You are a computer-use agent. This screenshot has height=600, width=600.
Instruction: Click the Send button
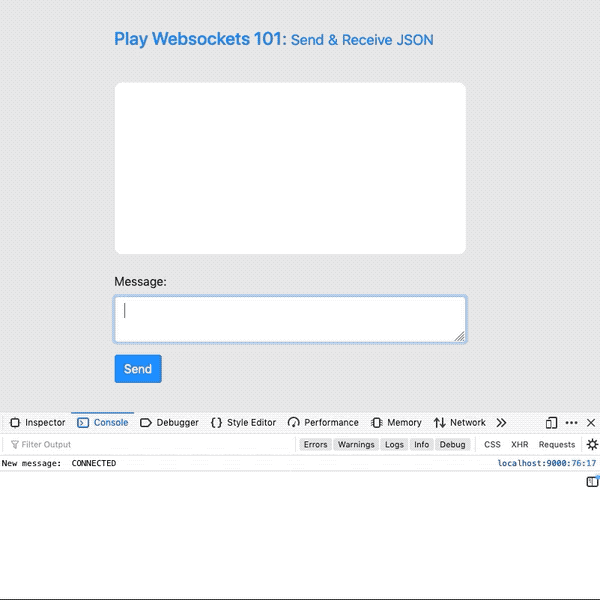coord(138,368)
